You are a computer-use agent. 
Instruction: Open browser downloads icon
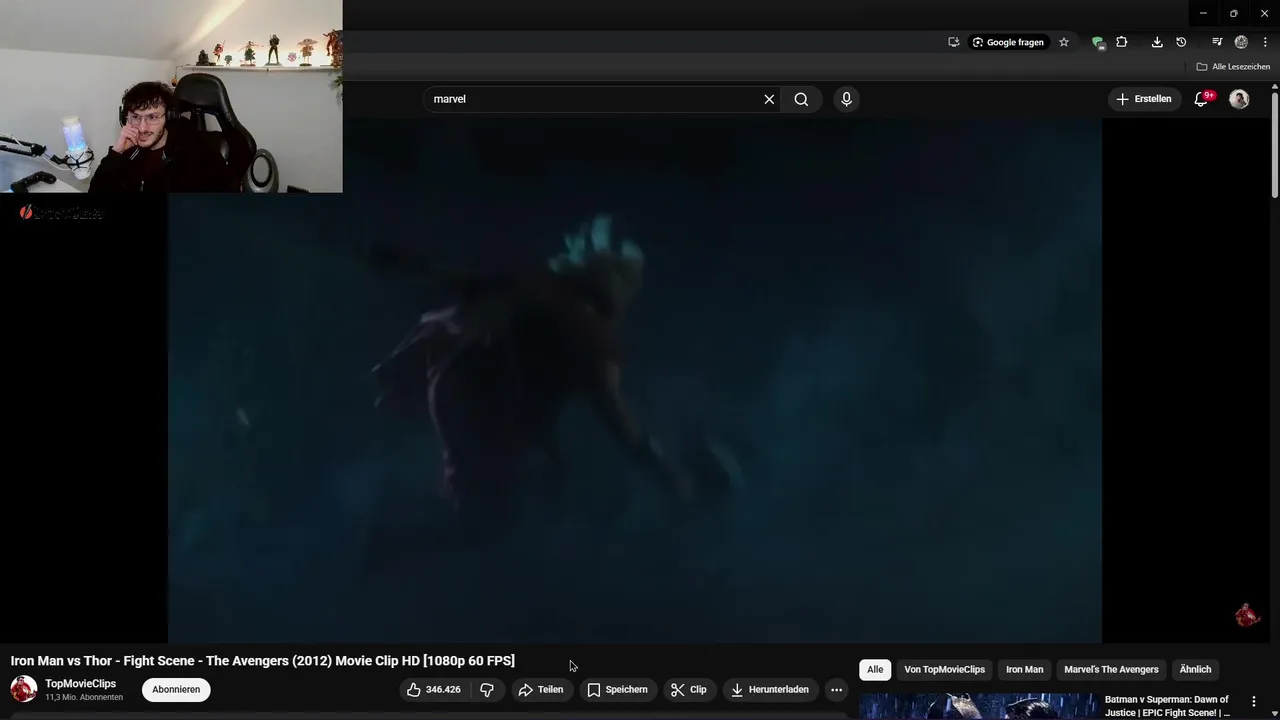[x=1157, y=42]
